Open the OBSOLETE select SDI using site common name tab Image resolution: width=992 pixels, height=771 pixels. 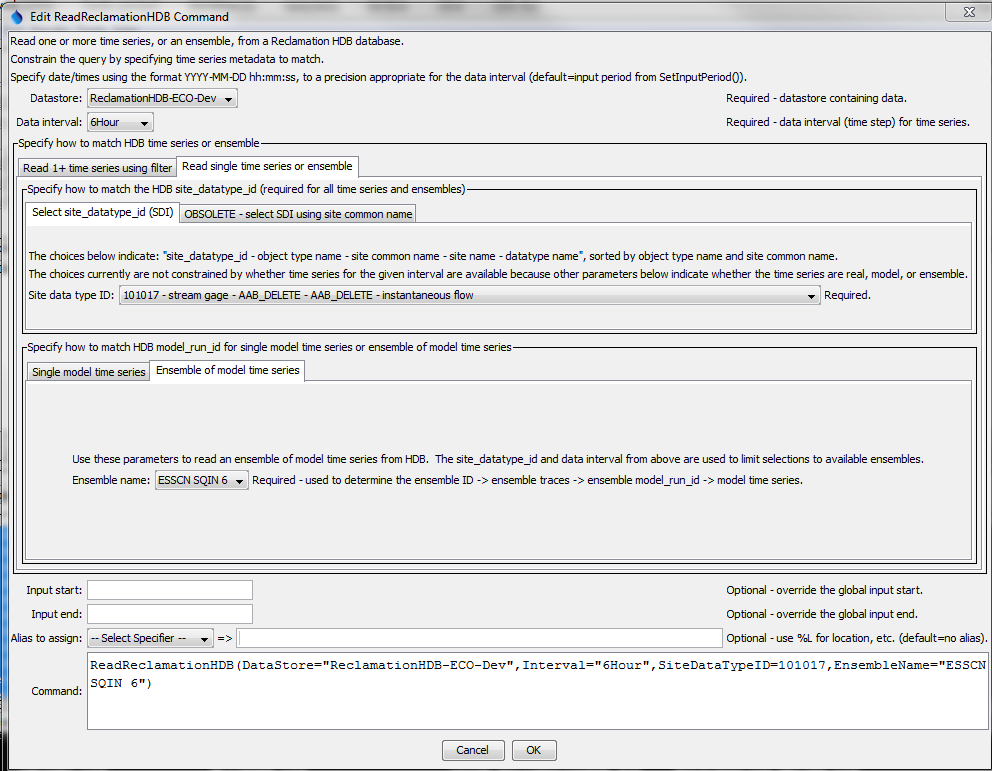click(x=297, y=212)
